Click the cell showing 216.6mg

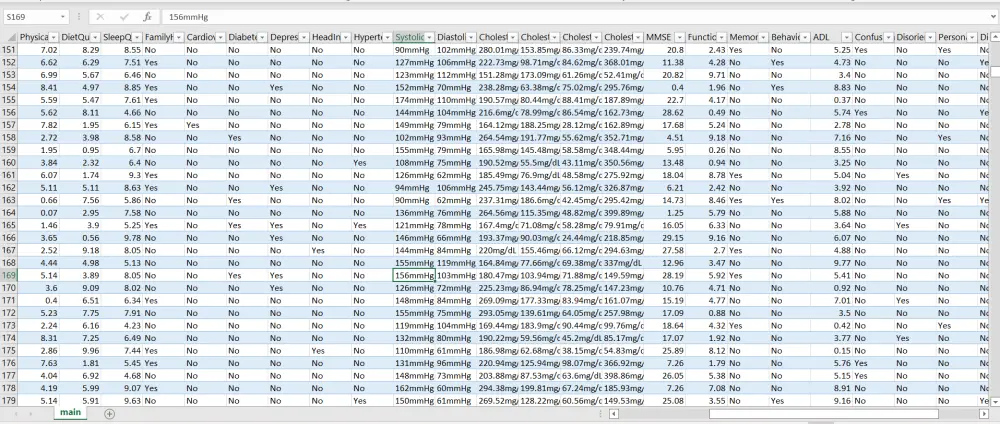tap(497, 112)
